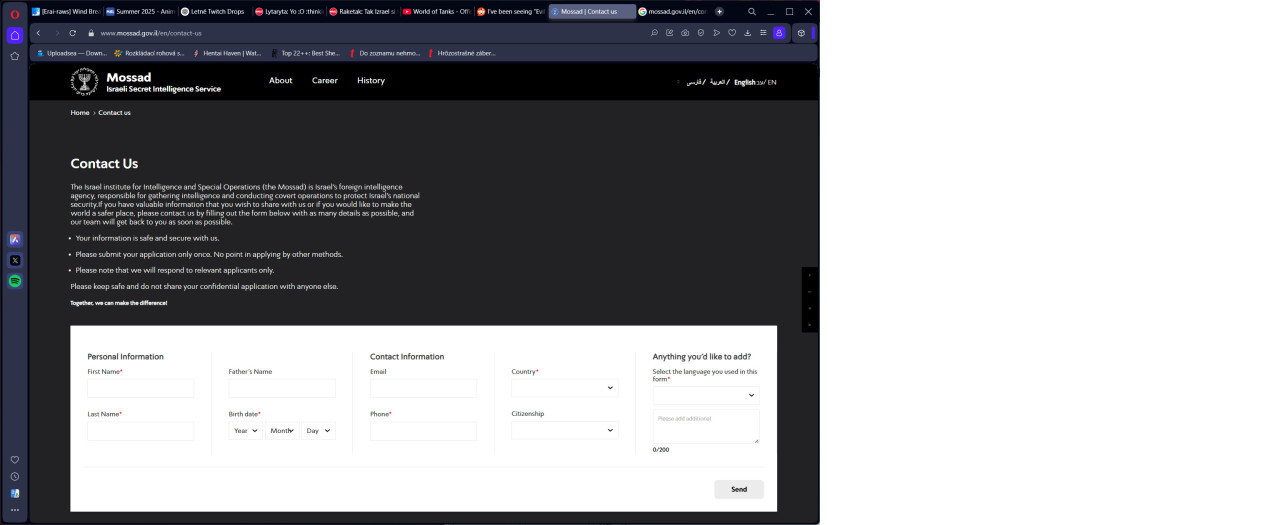Open the extensions cube icon

(x=801, y=33)
